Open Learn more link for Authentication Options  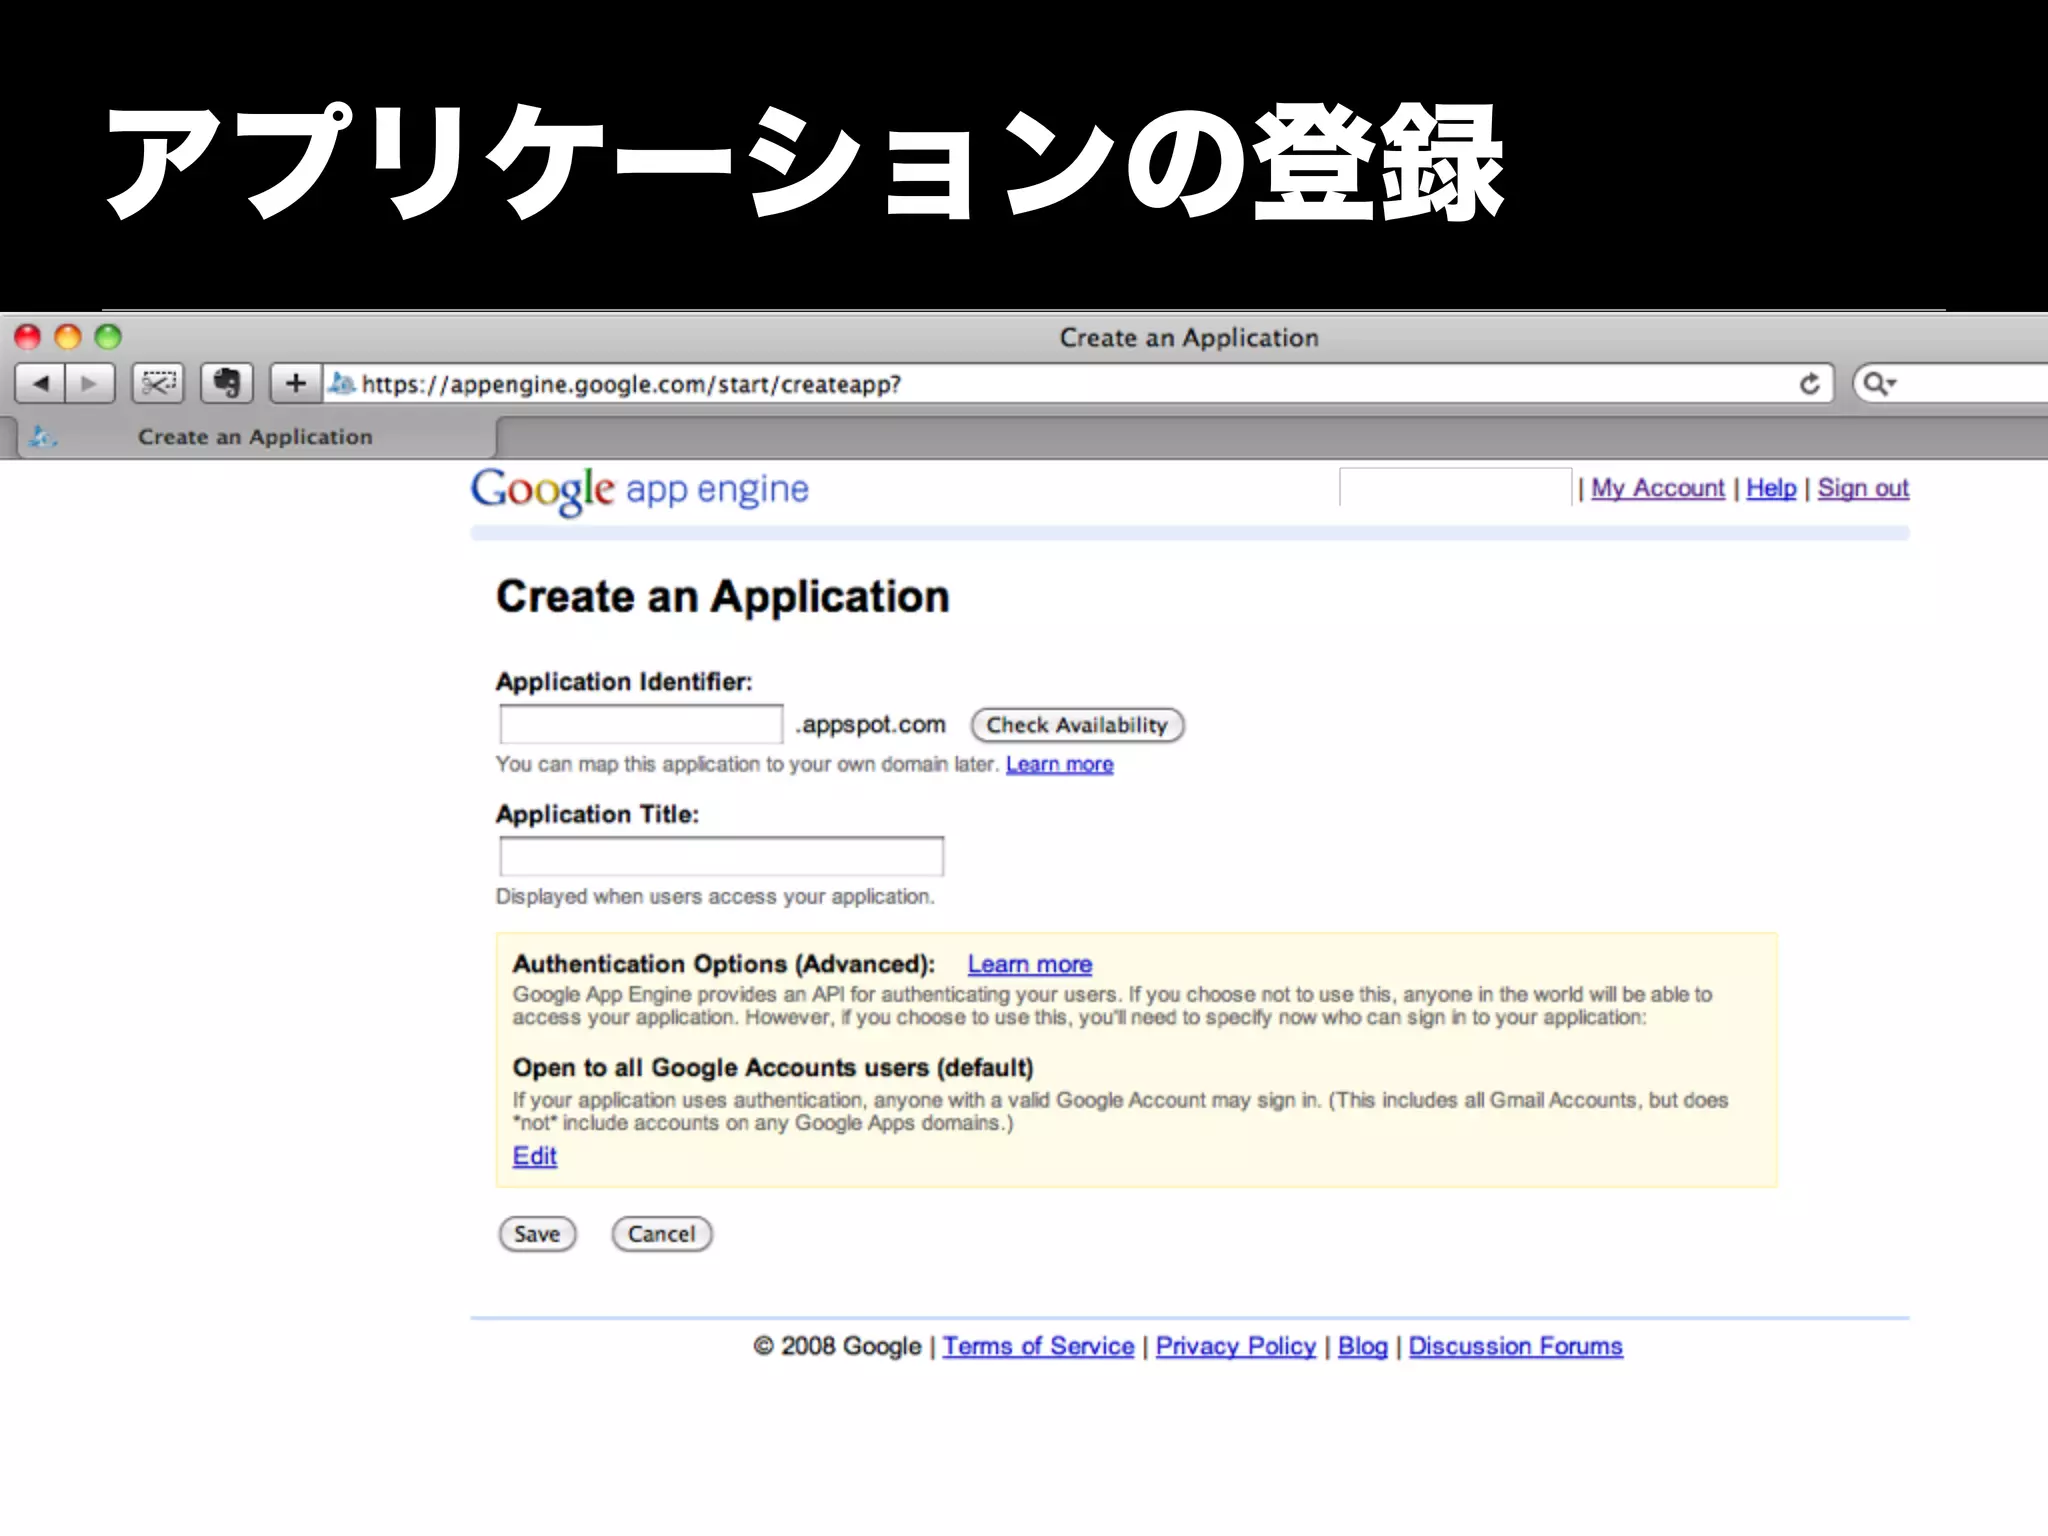click(1029, 965)
